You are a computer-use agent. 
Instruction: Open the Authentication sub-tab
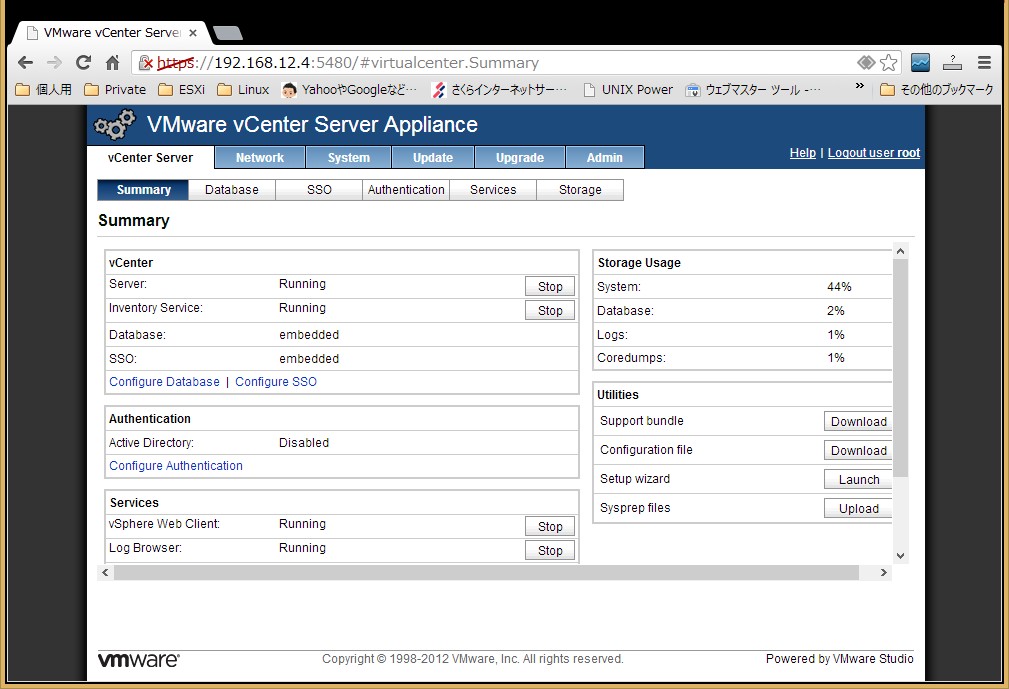[x=406, y=190]
